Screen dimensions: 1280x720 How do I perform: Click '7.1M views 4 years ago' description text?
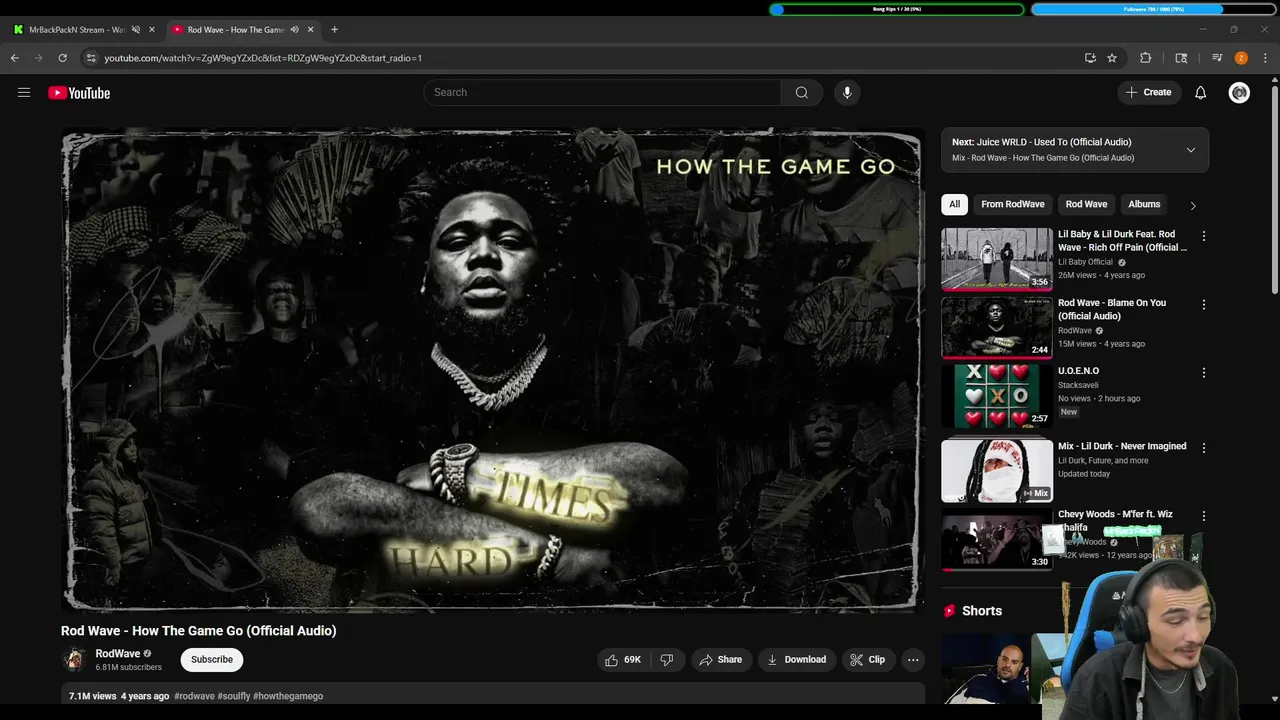(x=119, y=696)
